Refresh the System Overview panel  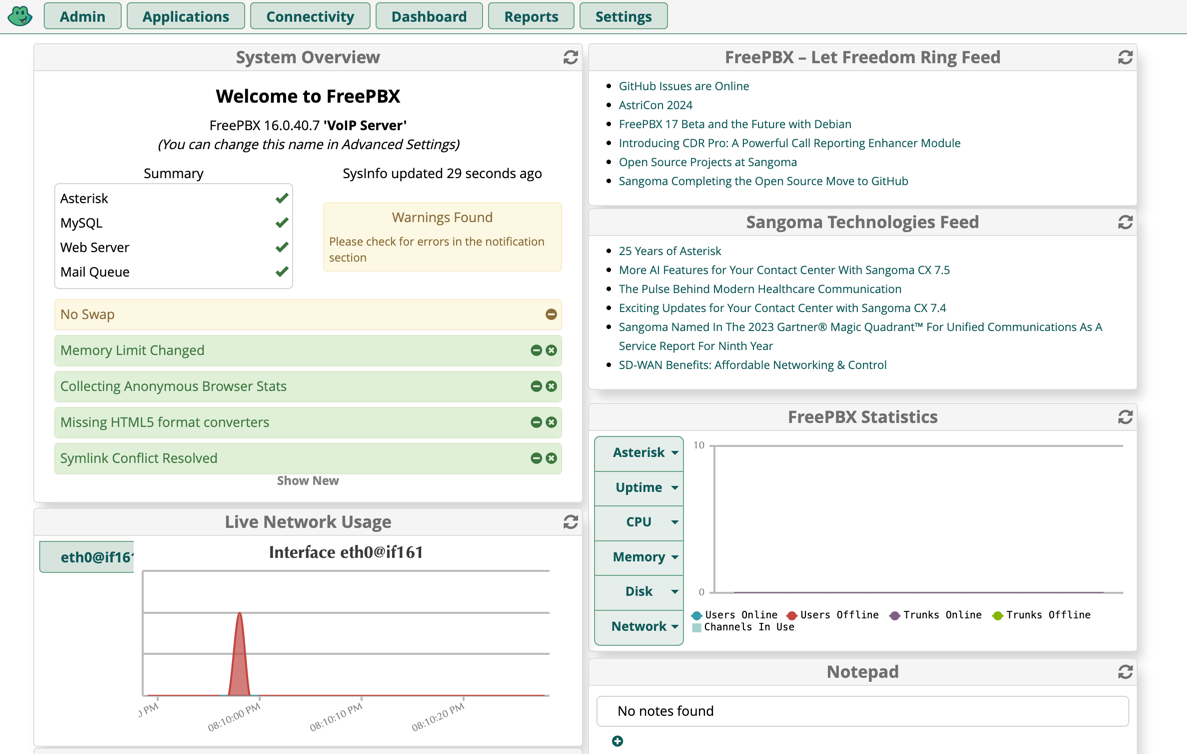click(571, 58)
